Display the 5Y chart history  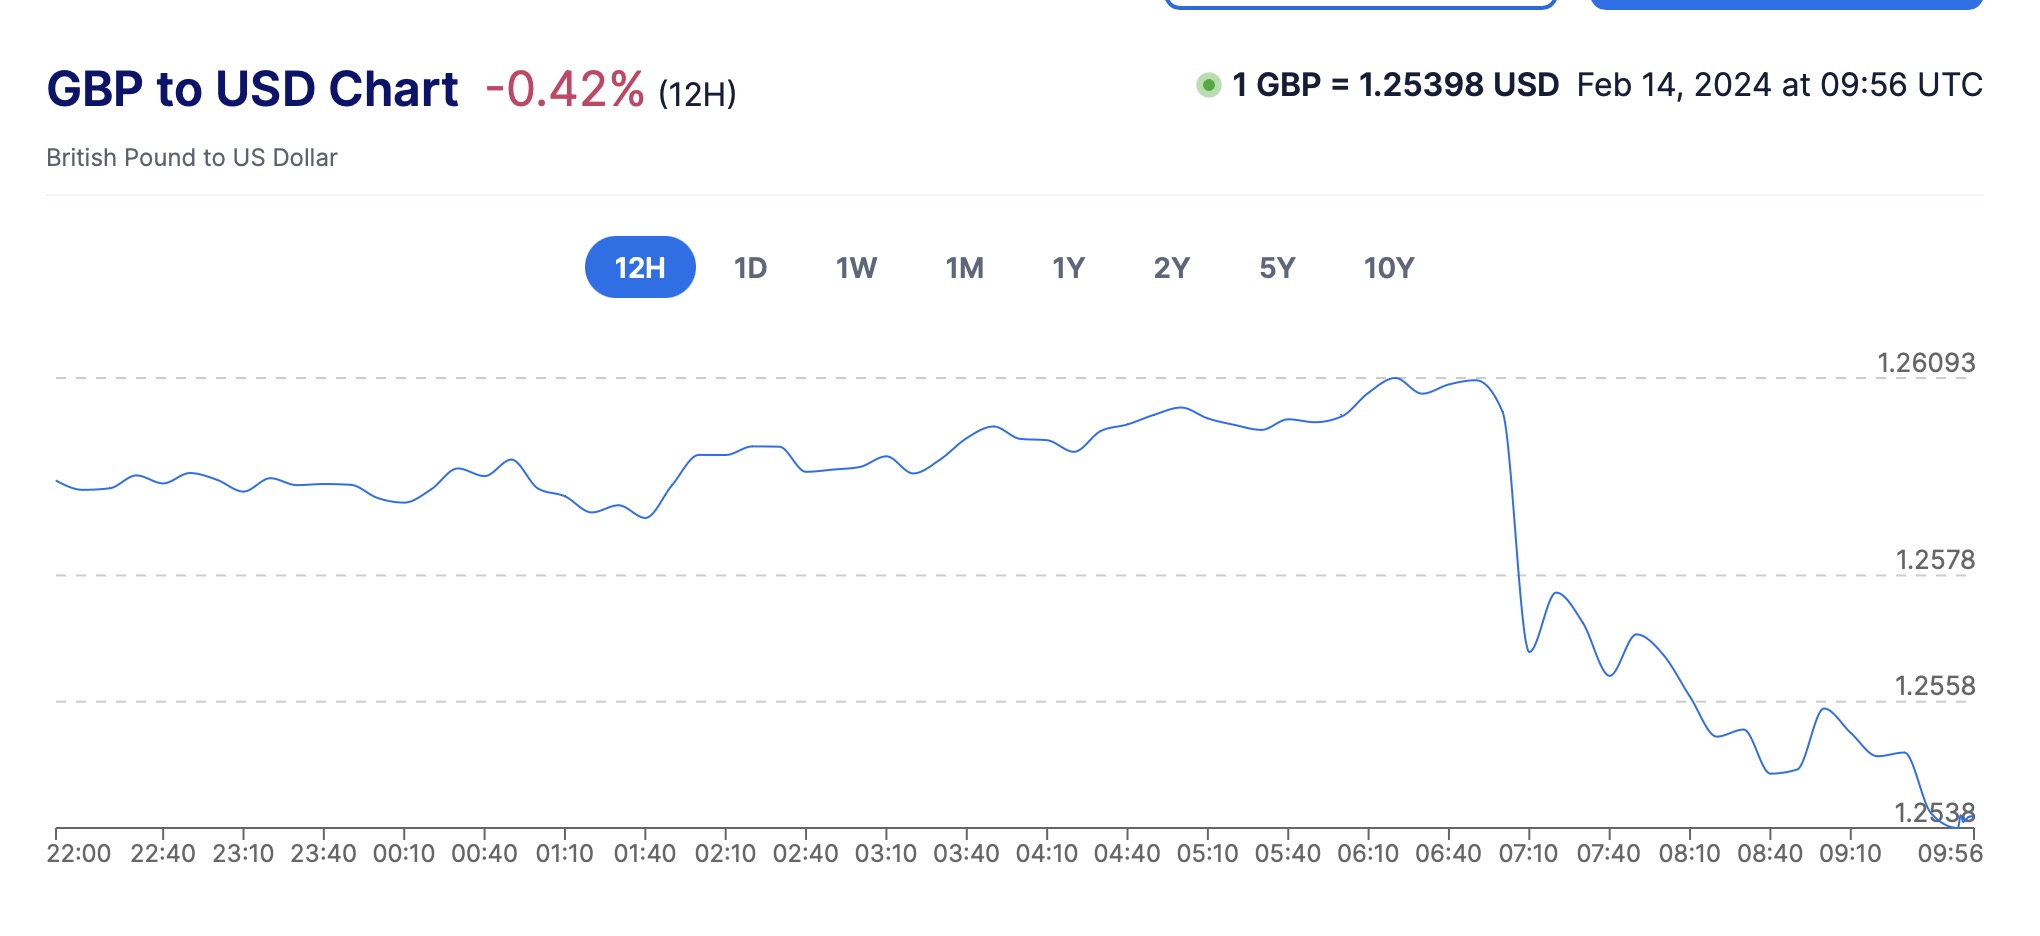coord(1277,268)
